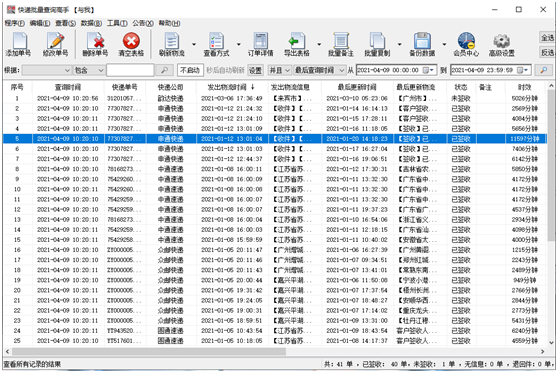This screenshot has width=558, height=373.
Task: Open the 会员中心 member center
Action: pyautogui.click(x=466, y=44)
